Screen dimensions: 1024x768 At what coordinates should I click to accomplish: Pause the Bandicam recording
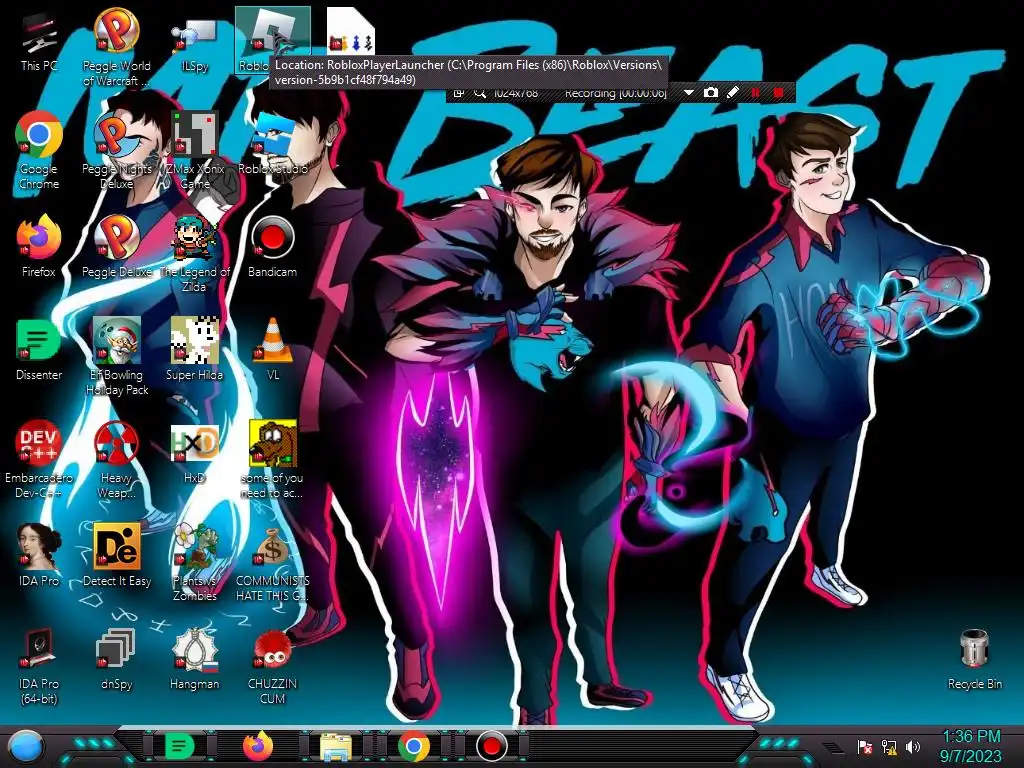pyautogui.click(x=756, y=93)
